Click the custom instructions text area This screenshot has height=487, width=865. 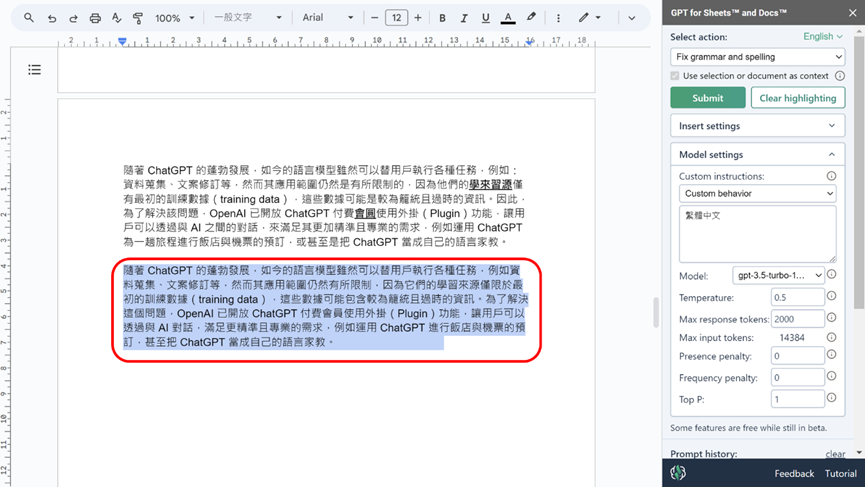point(757,234)
